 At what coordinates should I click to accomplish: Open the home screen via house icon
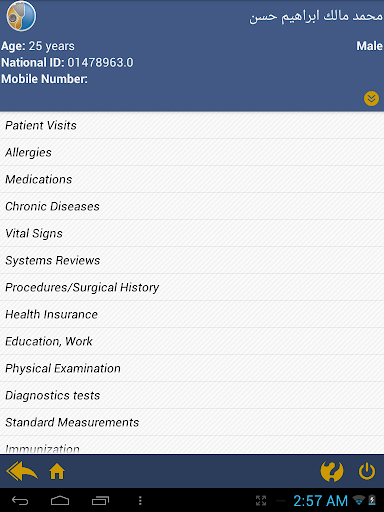coord(57,471)
